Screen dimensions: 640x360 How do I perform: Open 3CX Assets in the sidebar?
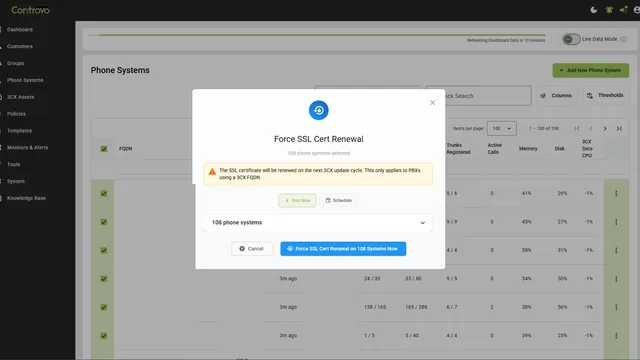[x=20, y=97]
